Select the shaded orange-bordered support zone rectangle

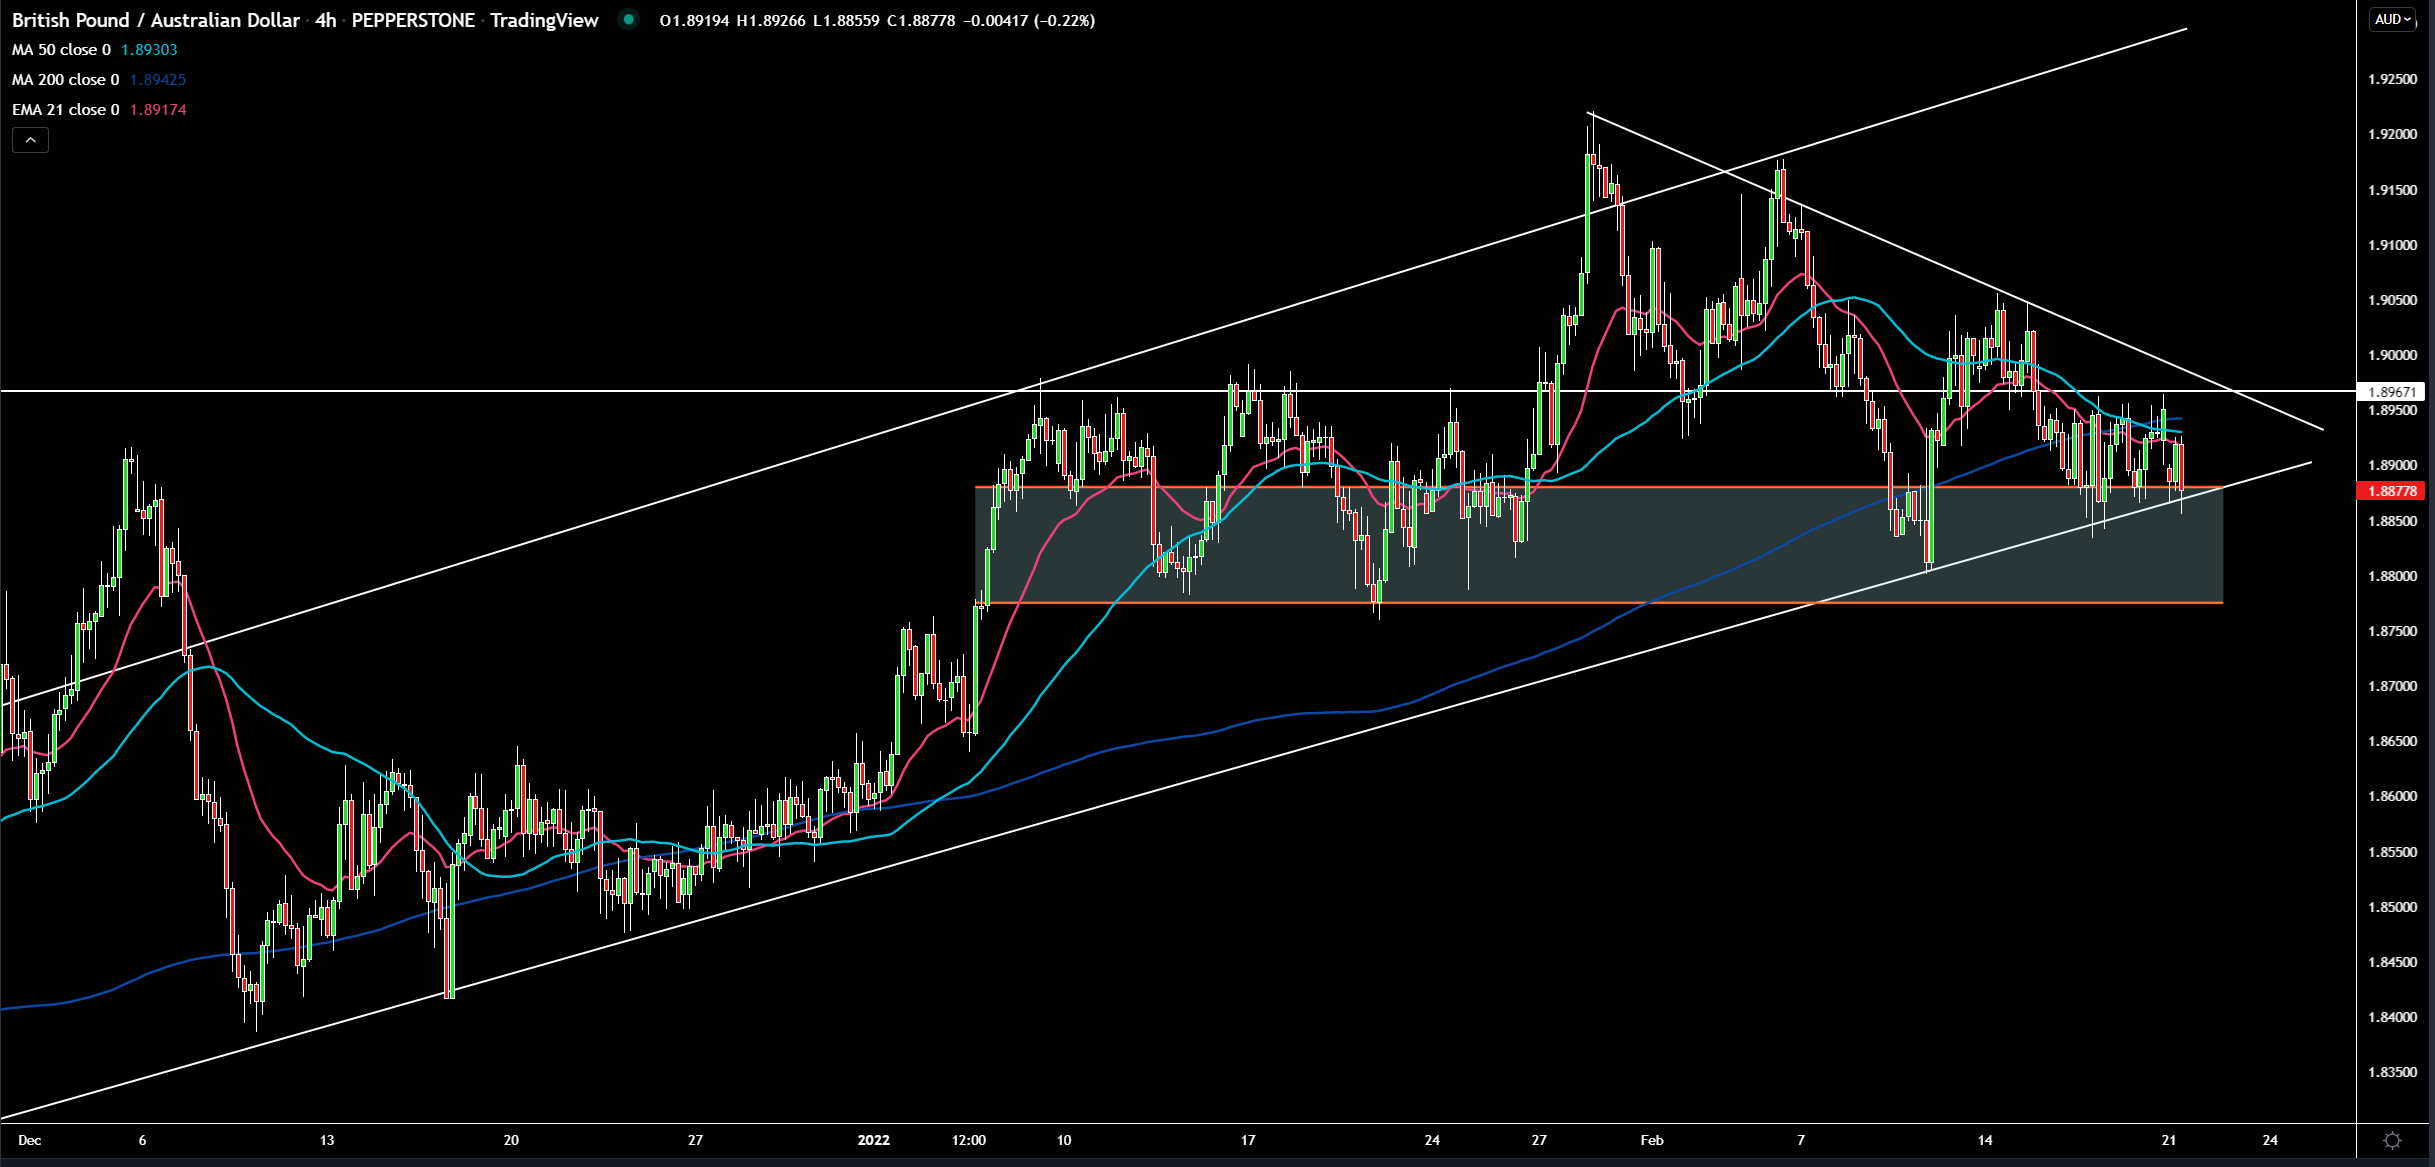pyautogui.click(x=1598, y=545)
